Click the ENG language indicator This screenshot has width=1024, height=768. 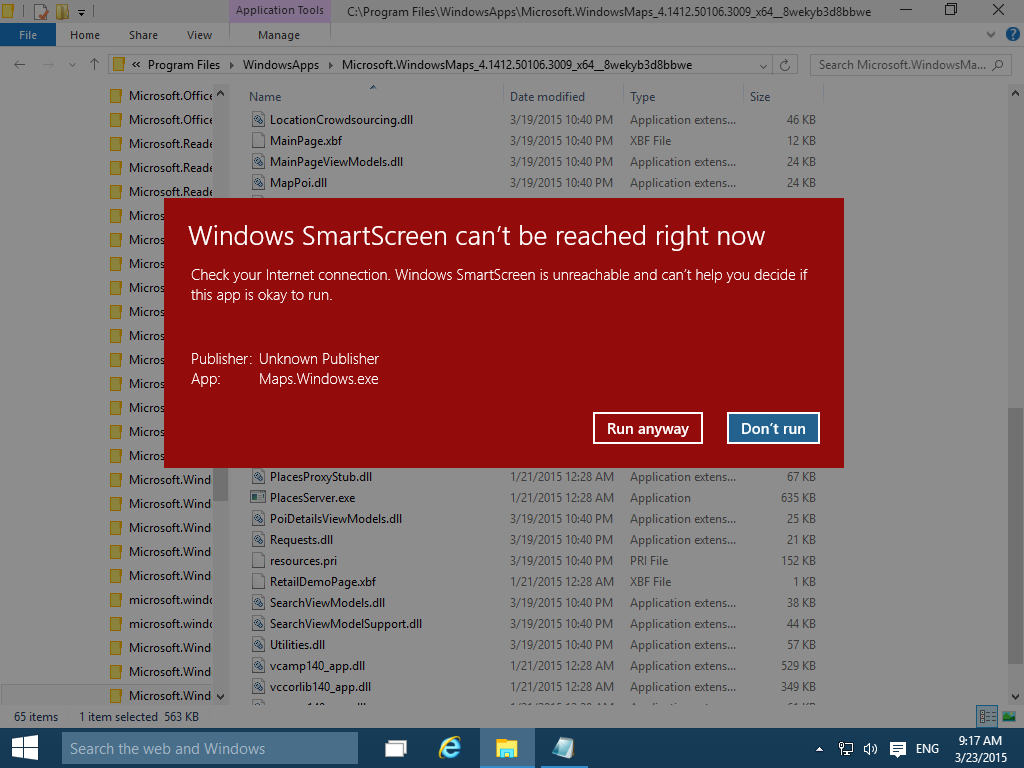(927, 749)
